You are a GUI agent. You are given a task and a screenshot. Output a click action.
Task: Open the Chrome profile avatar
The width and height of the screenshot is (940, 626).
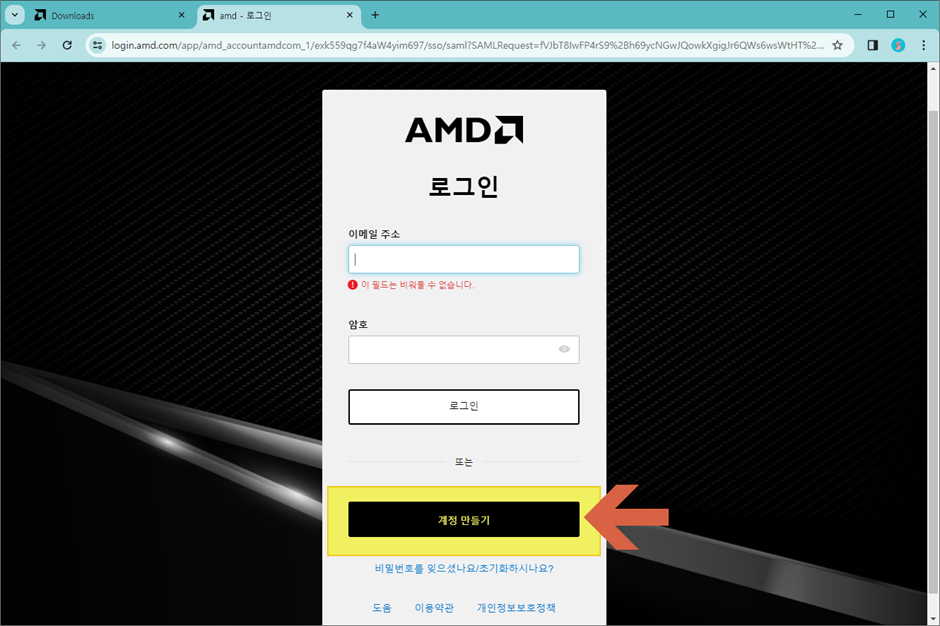pos(898,46)
